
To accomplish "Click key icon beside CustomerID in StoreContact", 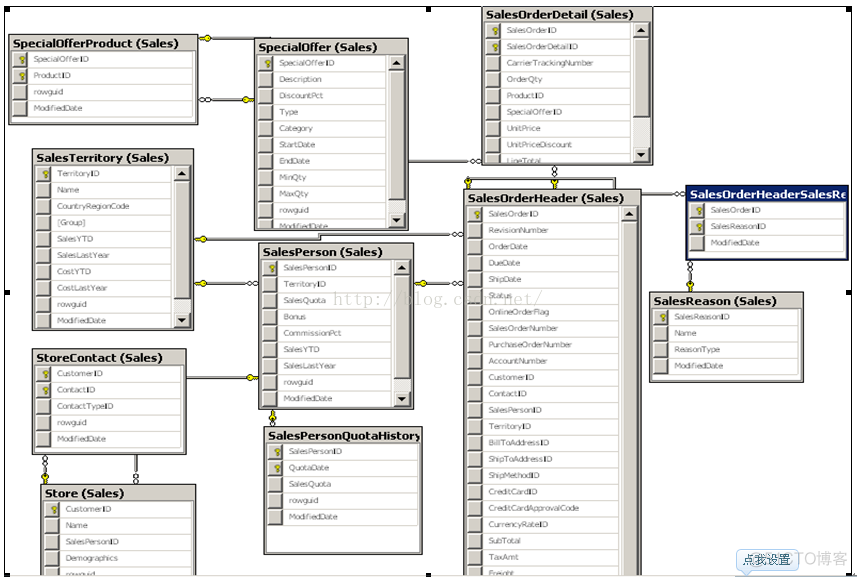I will [44, 374].
